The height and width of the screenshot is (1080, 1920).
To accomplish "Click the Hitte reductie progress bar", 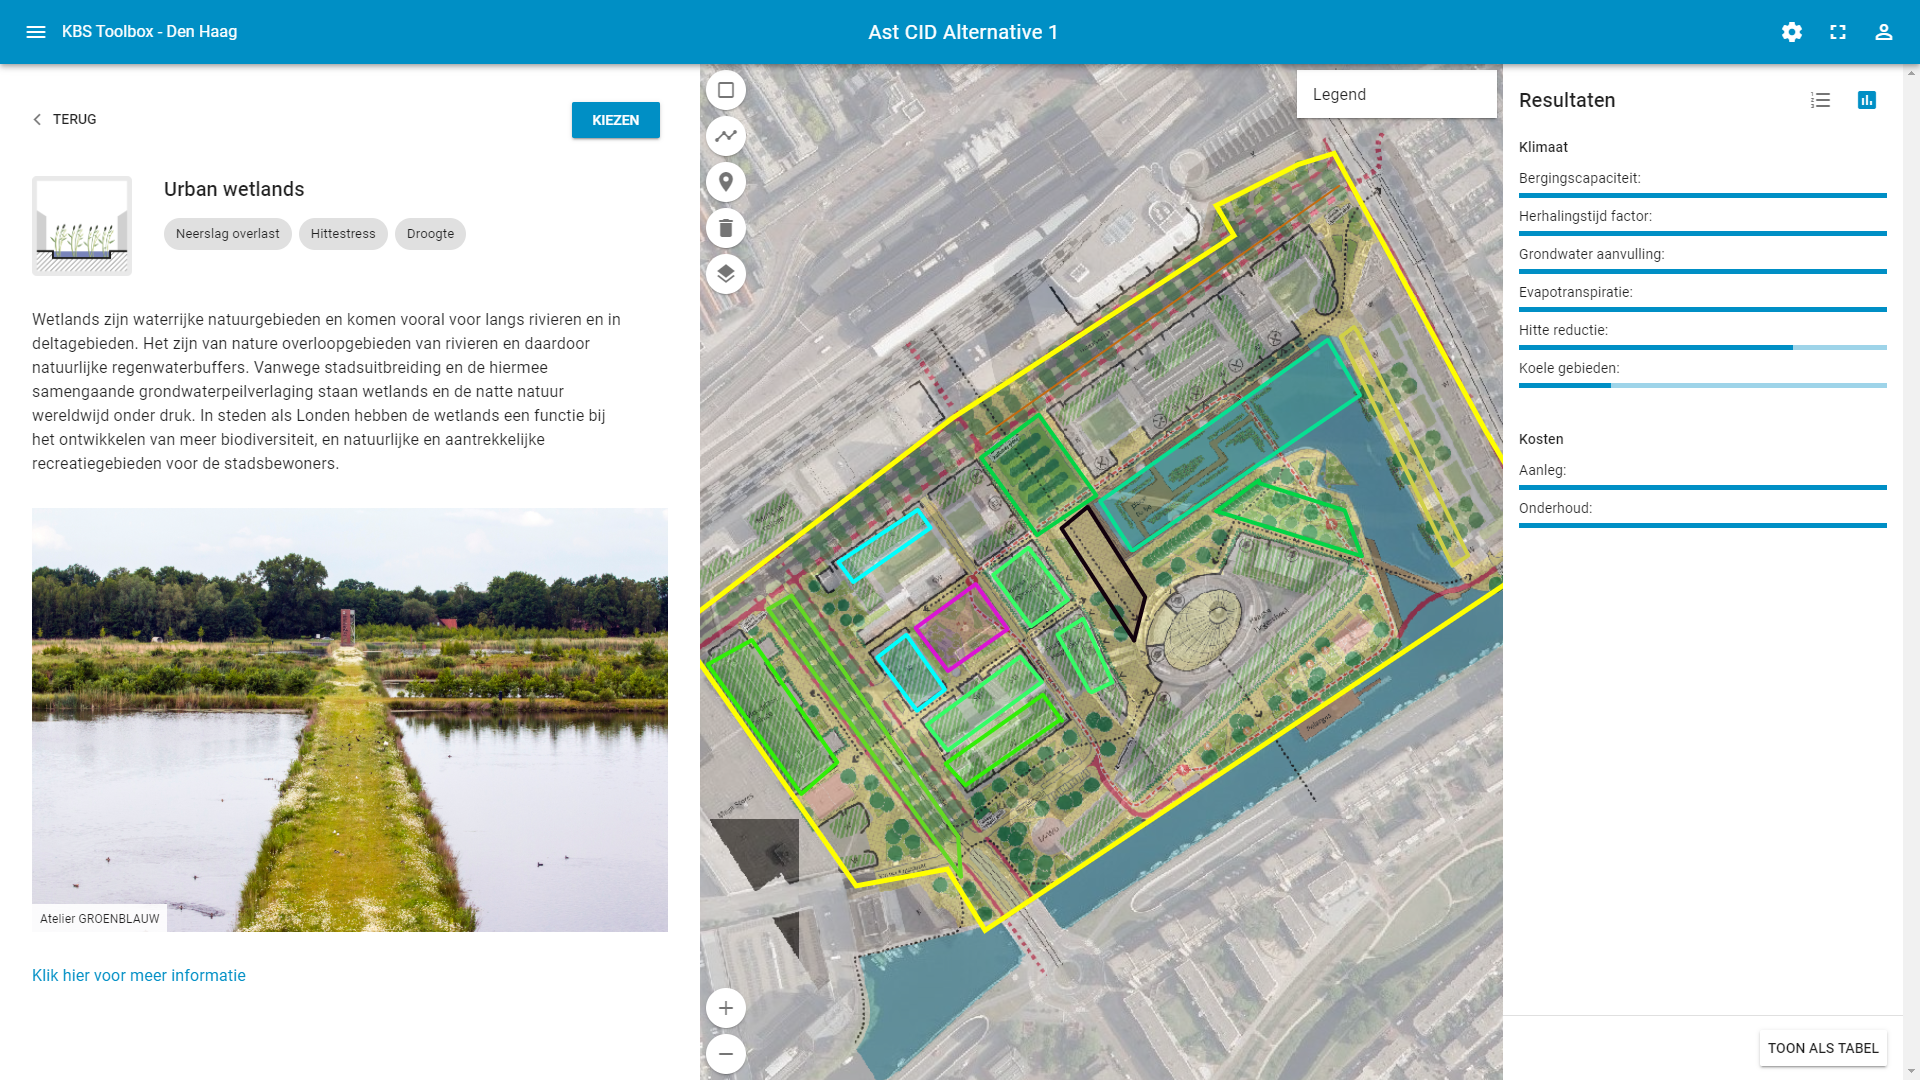I will click(x=1703, y=348).
